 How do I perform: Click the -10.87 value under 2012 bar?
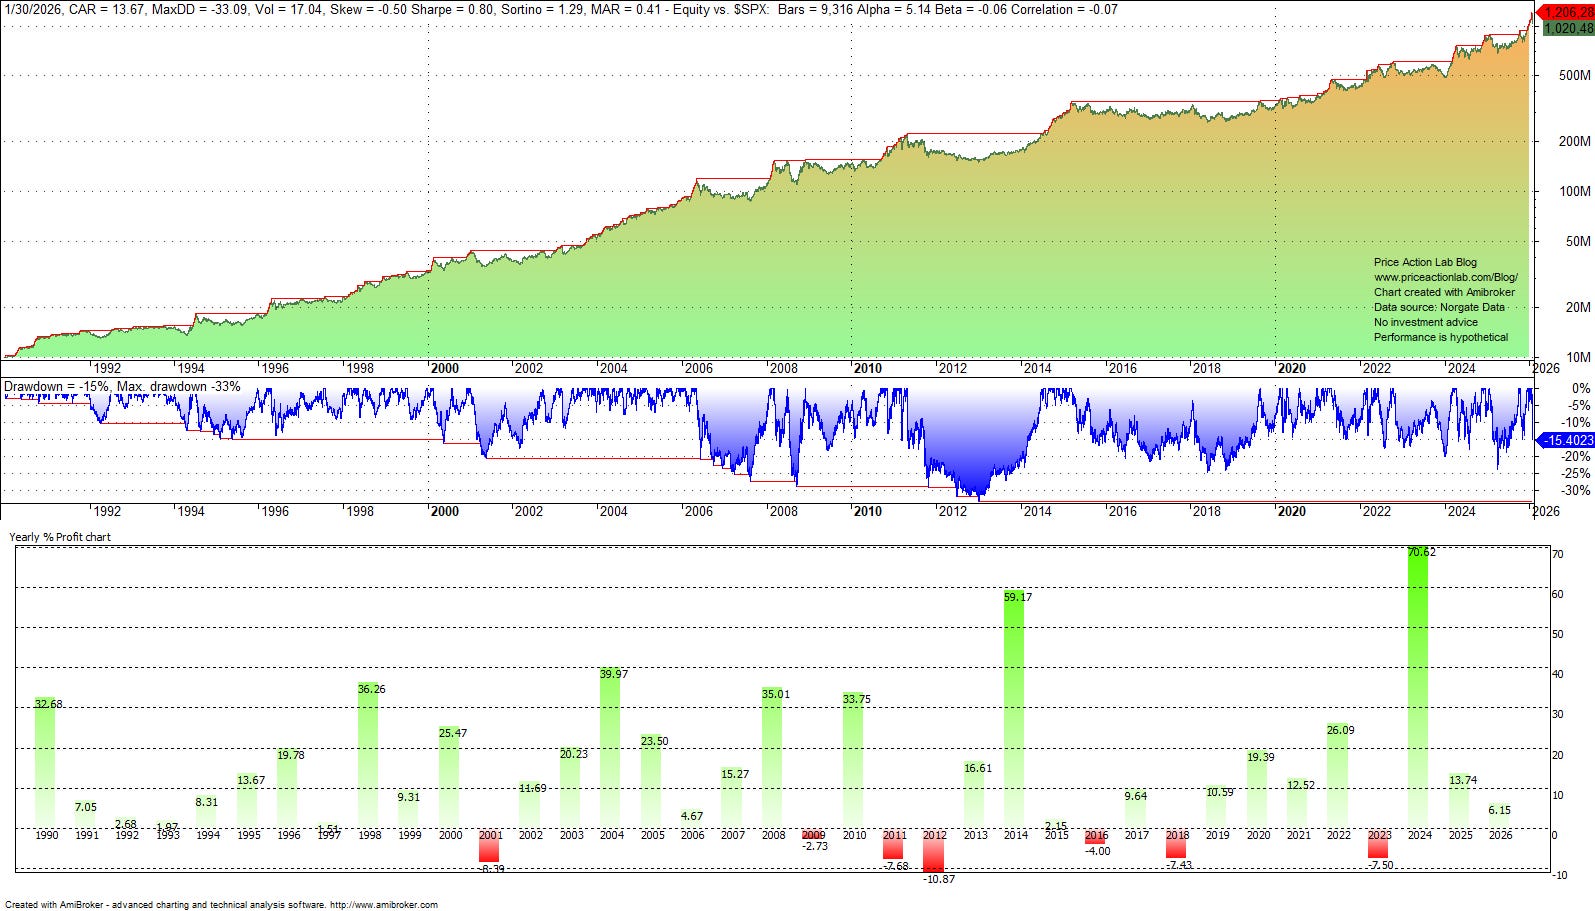click(938, 879)
